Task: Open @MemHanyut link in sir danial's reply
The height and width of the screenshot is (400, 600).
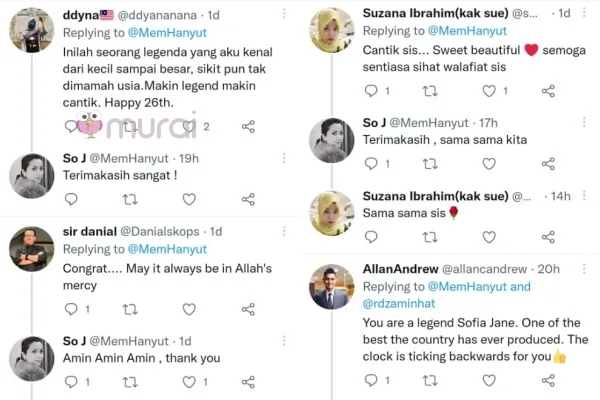Action: pyautogui.click(x=166, y=250)
